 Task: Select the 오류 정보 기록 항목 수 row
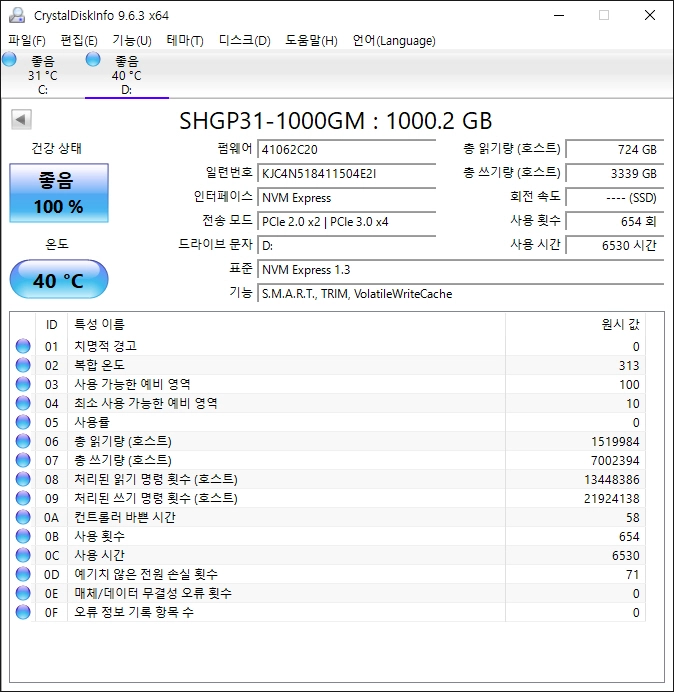328,612
